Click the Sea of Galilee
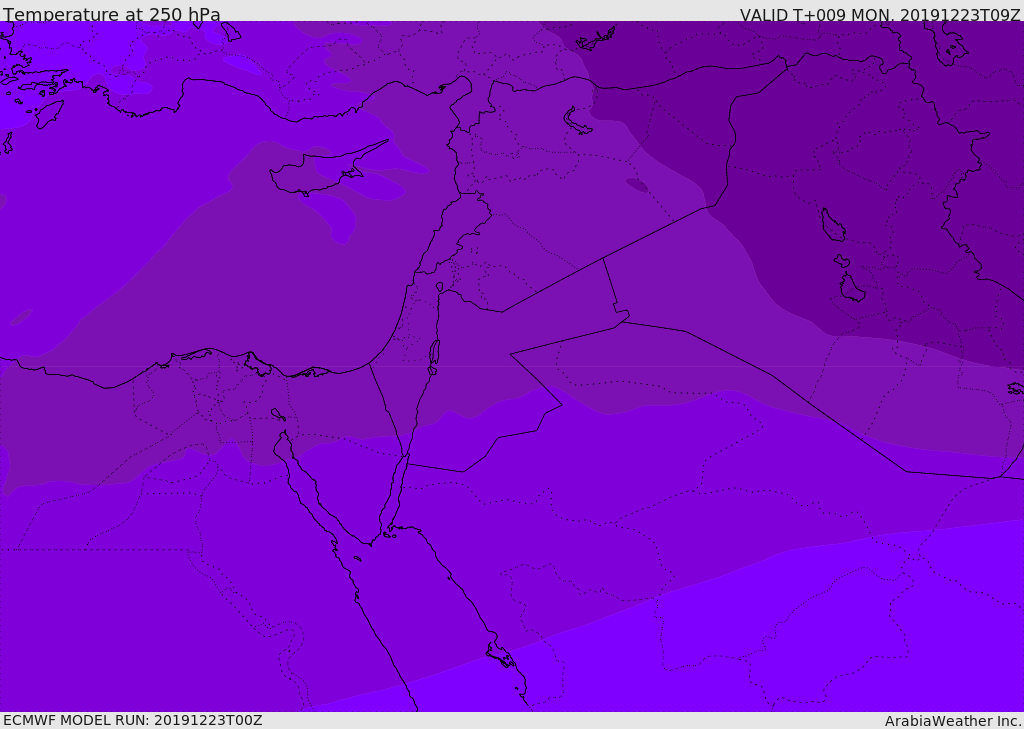Screen dimensions: 1024x729 [439, 288]
